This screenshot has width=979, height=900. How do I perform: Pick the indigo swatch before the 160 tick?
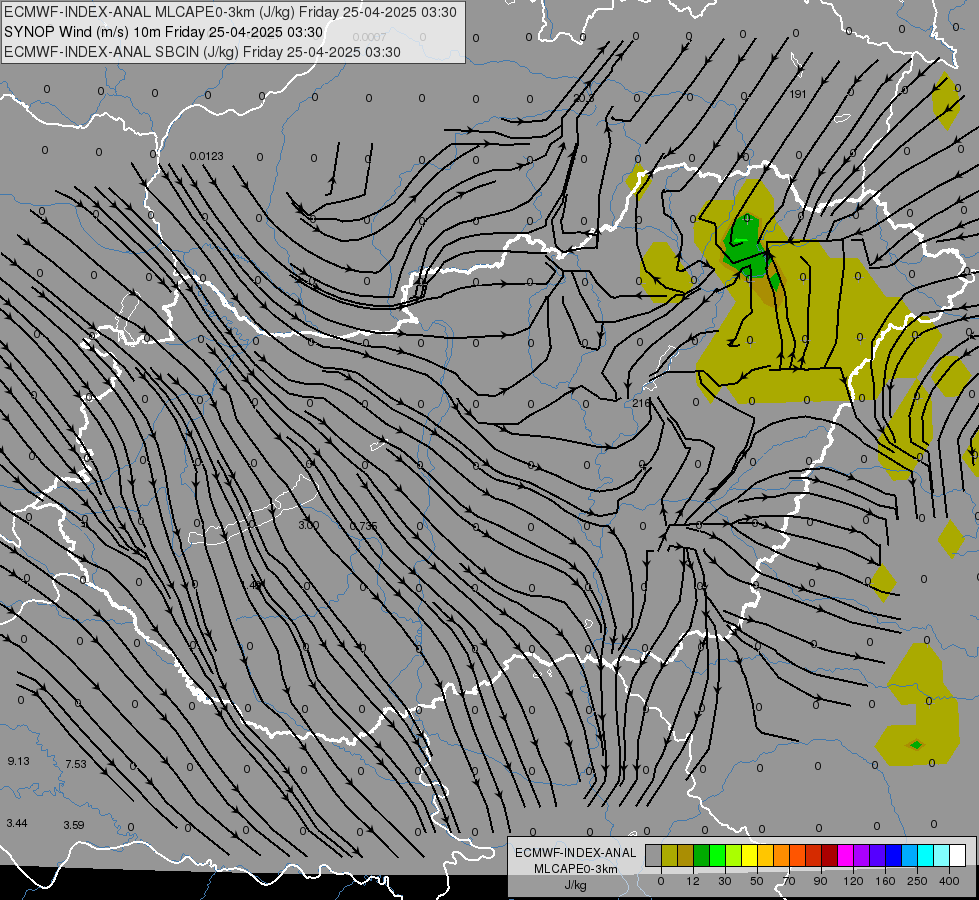click(x=877, y=855)
